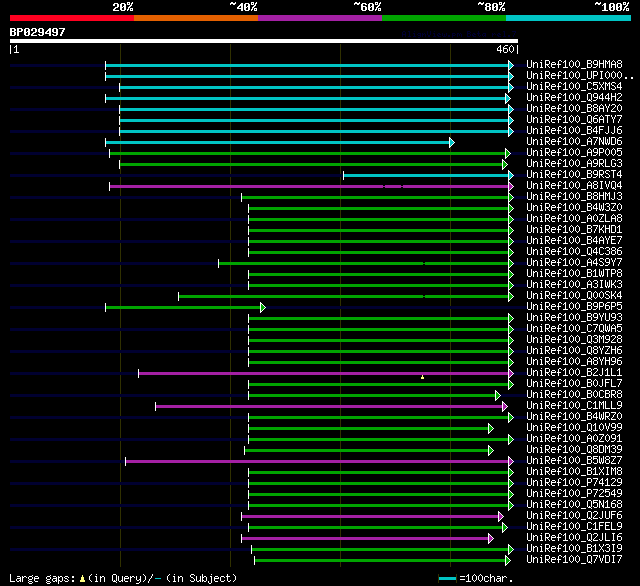640x586 pixels.
Task: Click the red 20% identity legend segment
Action: [72, 18]
